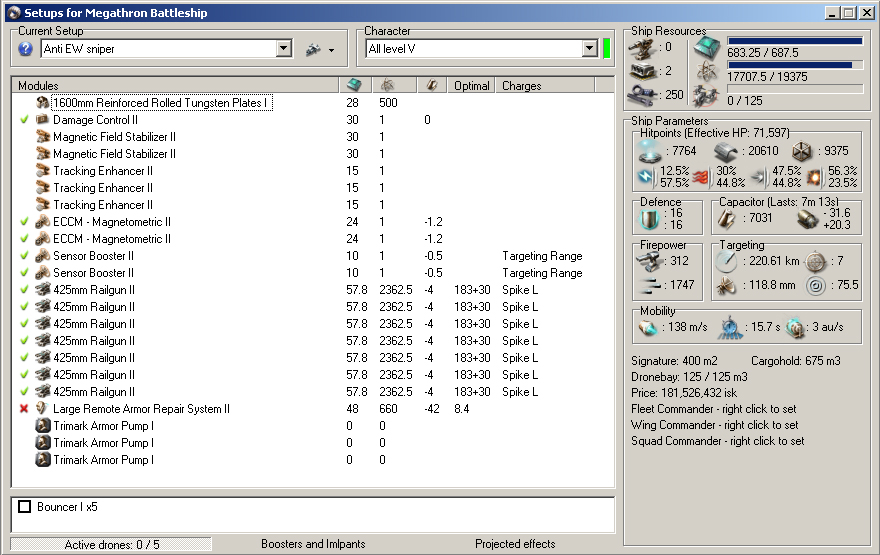
Task: Click the targeting range icon showing 220.61 km
Action: [727, 262]
